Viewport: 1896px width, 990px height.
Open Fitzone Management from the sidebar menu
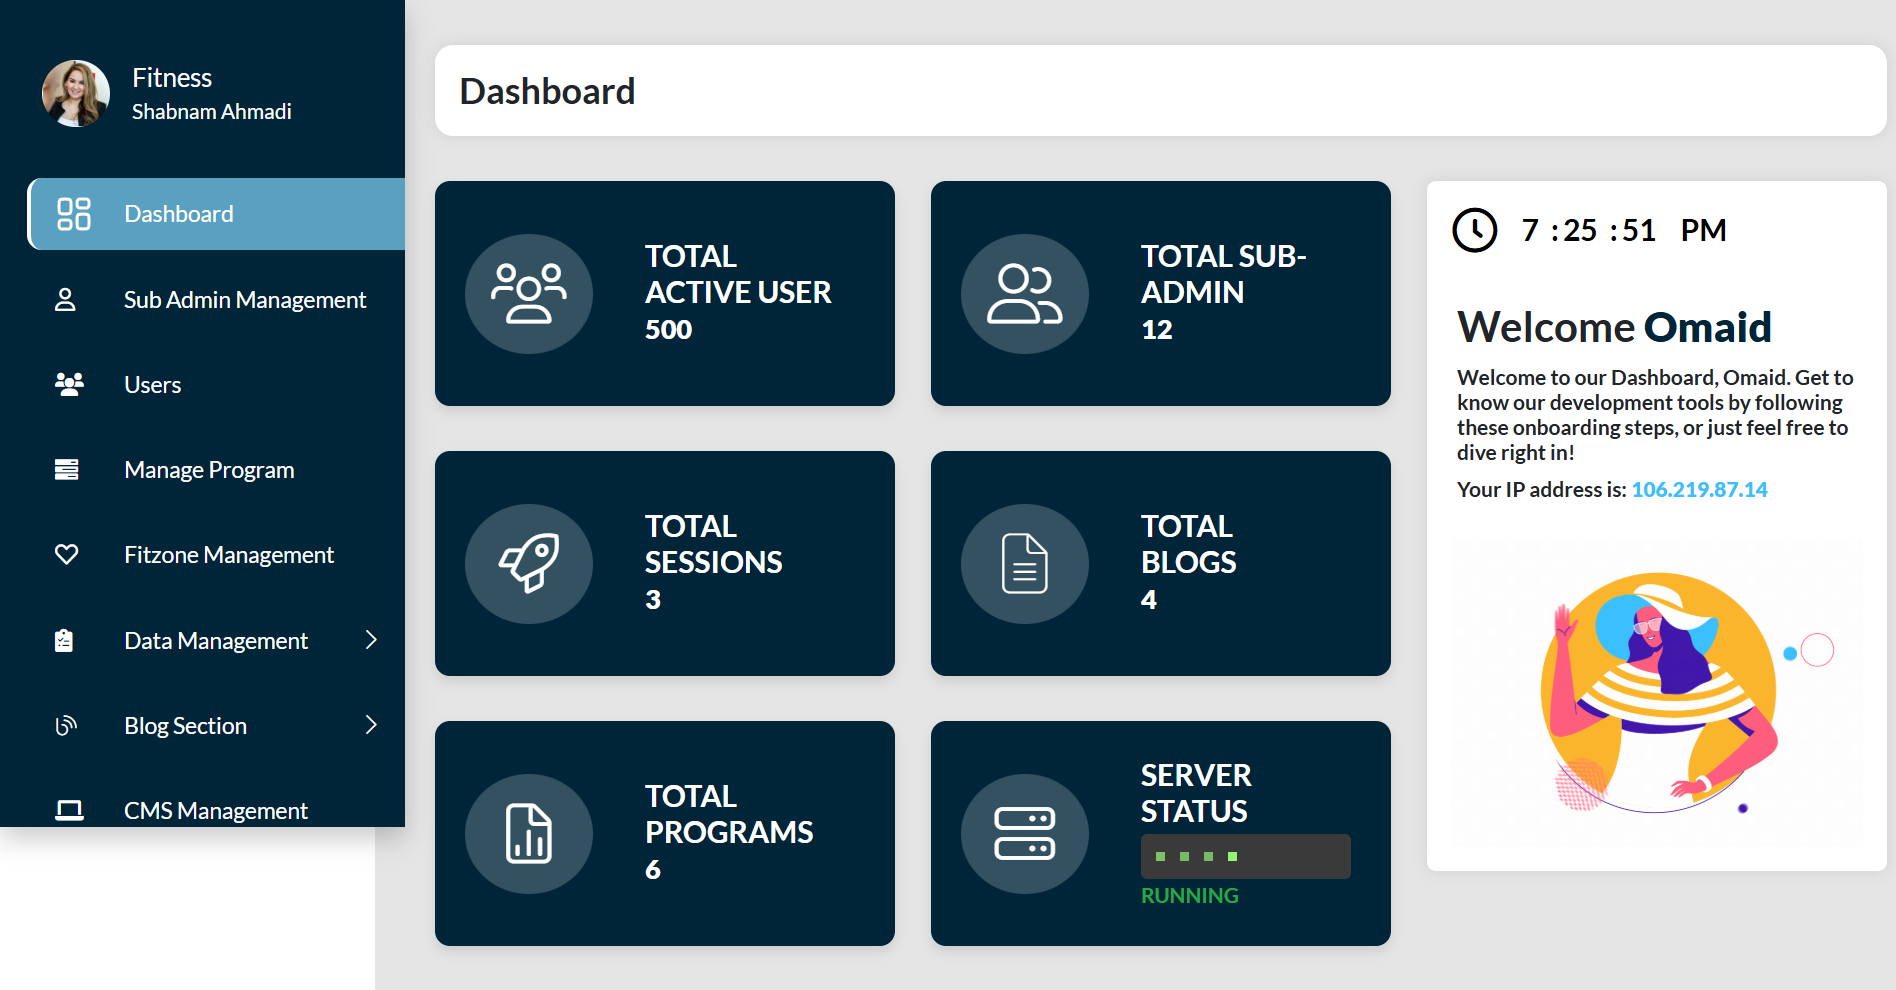click(x=229, y=554)
